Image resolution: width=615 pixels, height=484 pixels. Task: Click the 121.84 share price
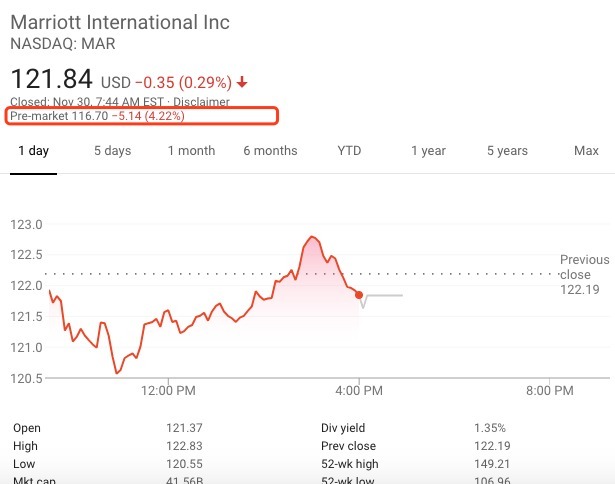click(51, 79)
